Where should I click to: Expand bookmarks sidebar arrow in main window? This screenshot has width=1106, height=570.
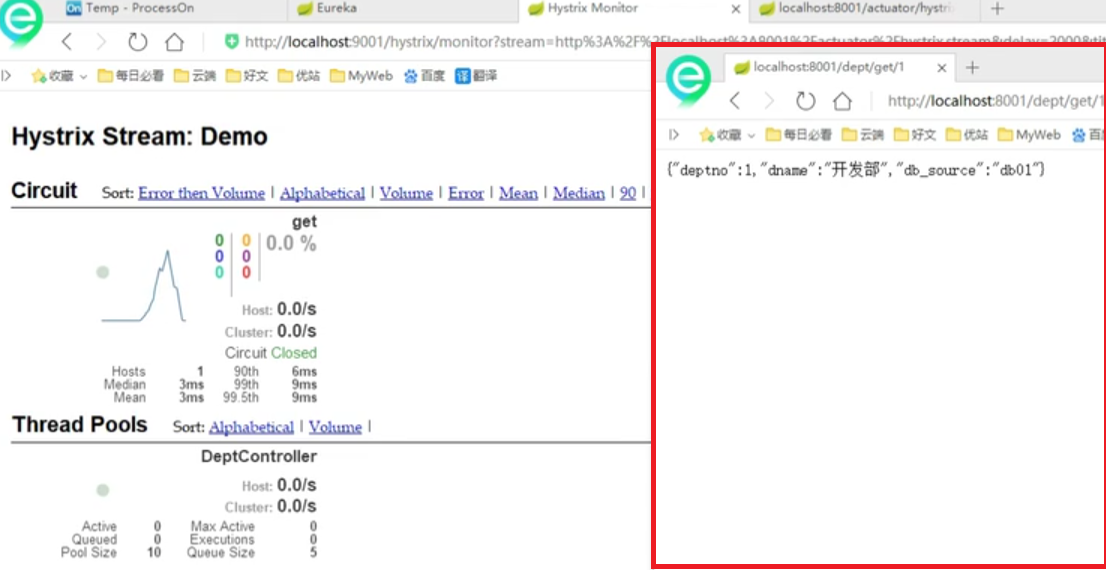click(6, 76)
